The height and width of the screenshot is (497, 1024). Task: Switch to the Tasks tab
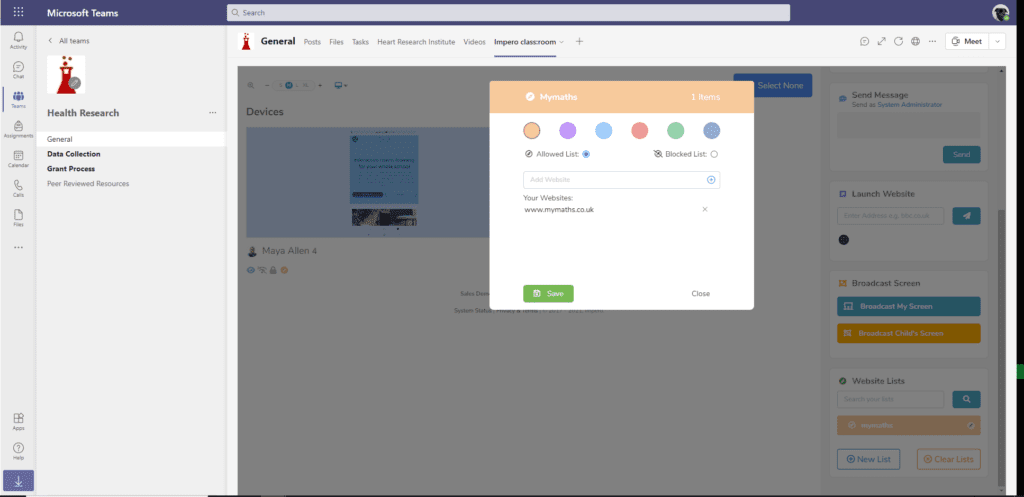(x=360, y=42)
